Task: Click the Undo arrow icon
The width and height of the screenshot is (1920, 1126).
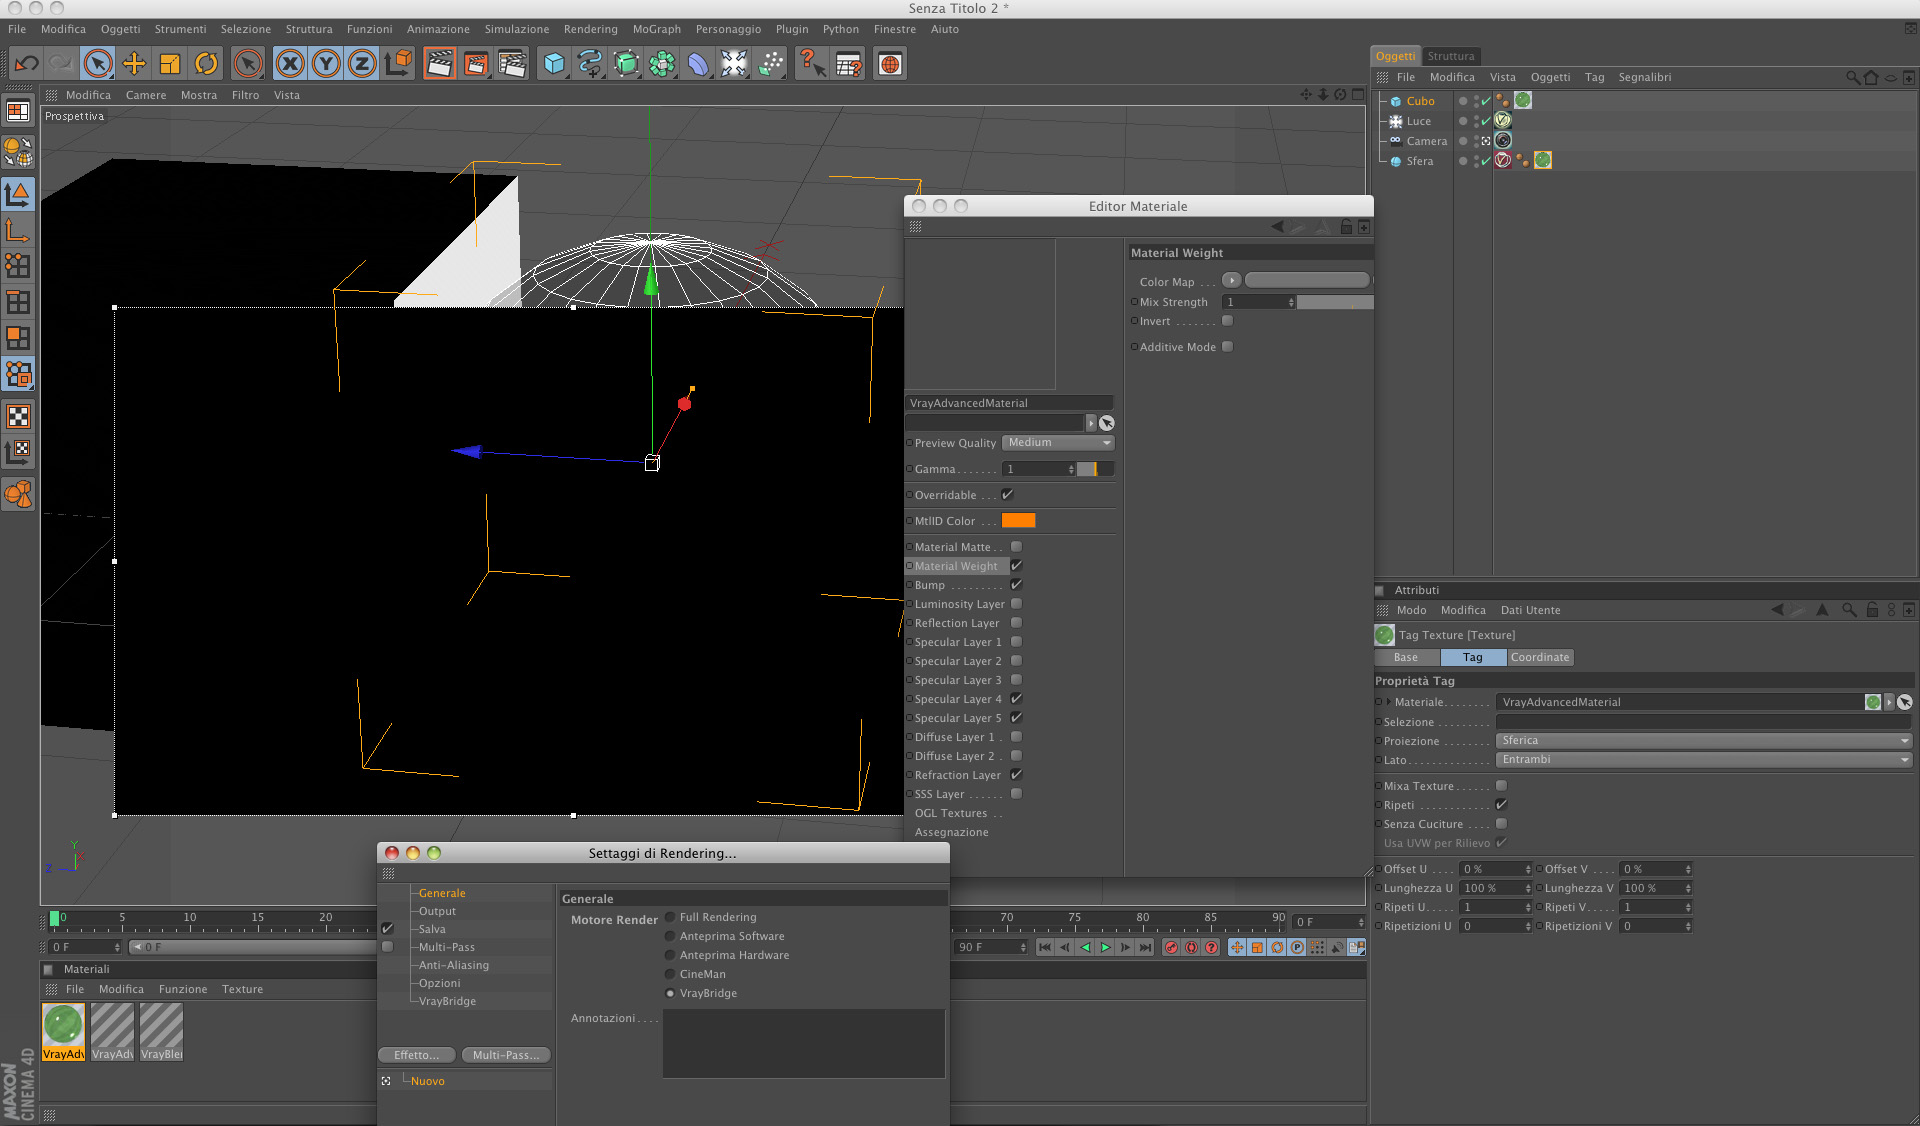Action: tap(26, 64)
